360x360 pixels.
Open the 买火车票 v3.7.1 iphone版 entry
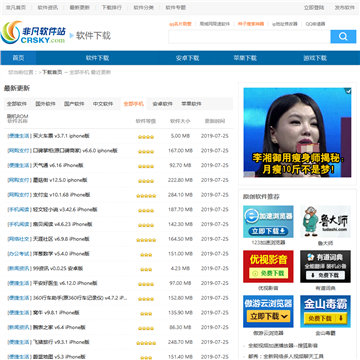(x=61, y=136)
